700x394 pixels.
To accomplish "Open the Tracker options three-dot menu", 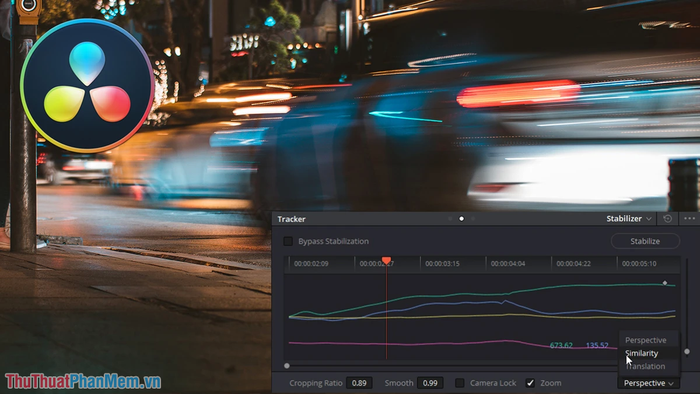I will pyautogui.click(x=689, y=218).
